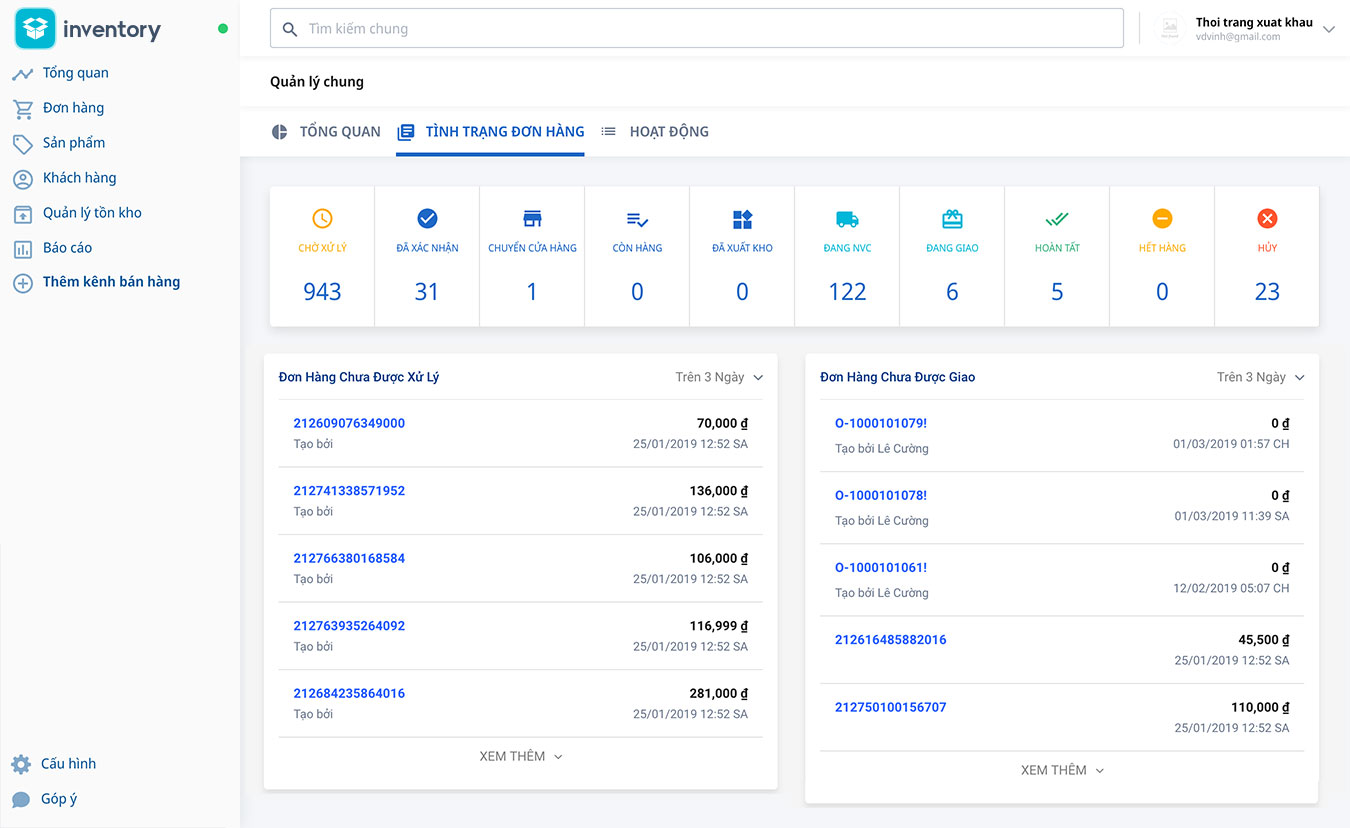Image resolution: width=1350 pixels, height=828 pixels.
Task: Open order 212616485882016
Action: pyautogui.click(x=891, y=640)
